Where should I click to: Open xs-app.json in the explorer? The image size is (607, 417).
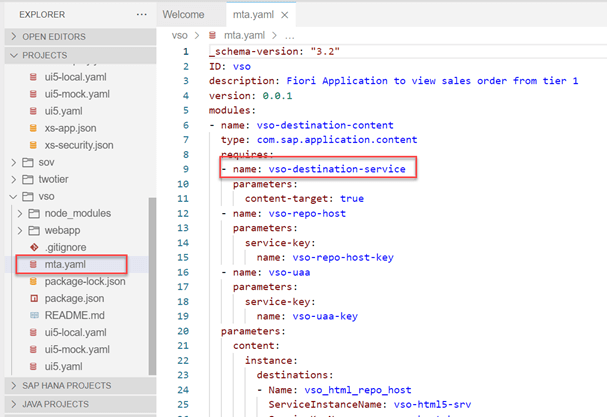tap(70, 128)
